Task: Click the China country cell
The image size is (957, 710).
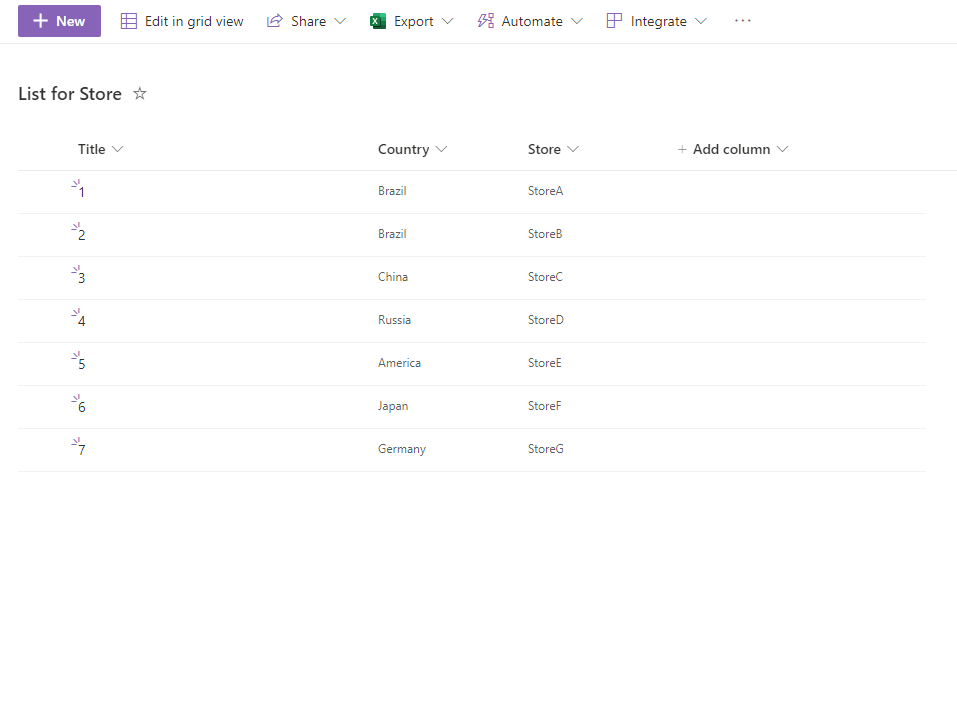Action: click(x=392, y=277)
